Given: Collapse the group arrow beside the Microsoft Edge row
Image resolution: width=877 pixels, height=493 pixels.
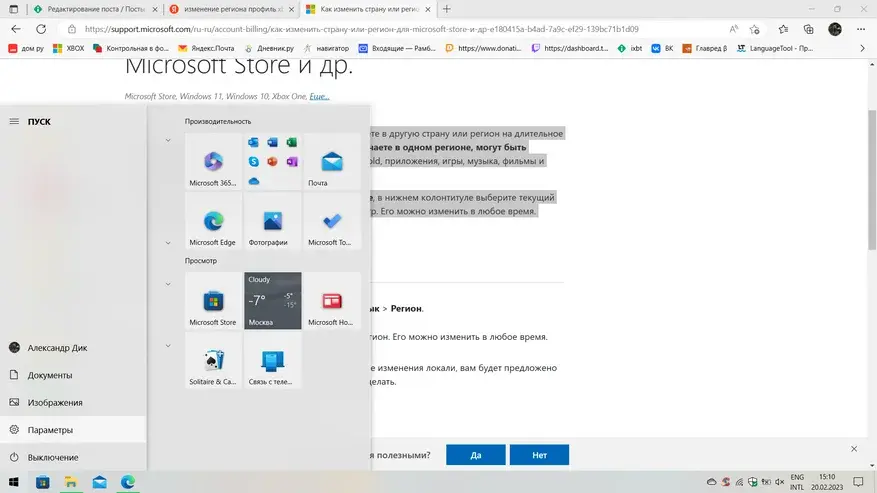Looking at the screenshot, I should (168, 243).
